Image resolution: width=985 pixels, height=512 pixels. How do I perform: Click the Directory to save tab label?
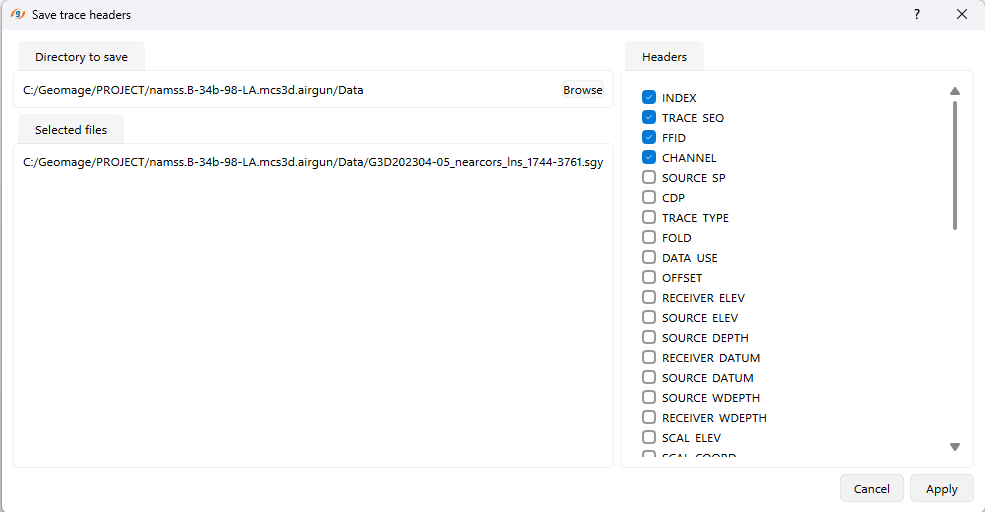point(82,57)
